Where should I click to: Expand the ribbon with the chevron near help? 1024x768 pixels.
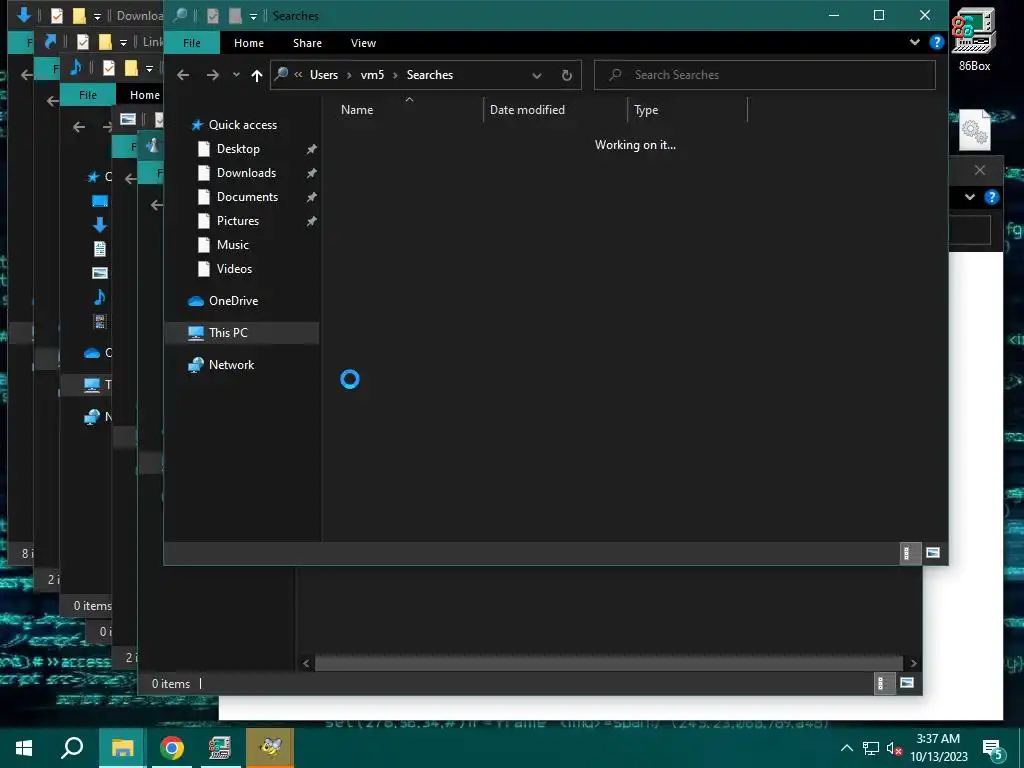(915, 42)
